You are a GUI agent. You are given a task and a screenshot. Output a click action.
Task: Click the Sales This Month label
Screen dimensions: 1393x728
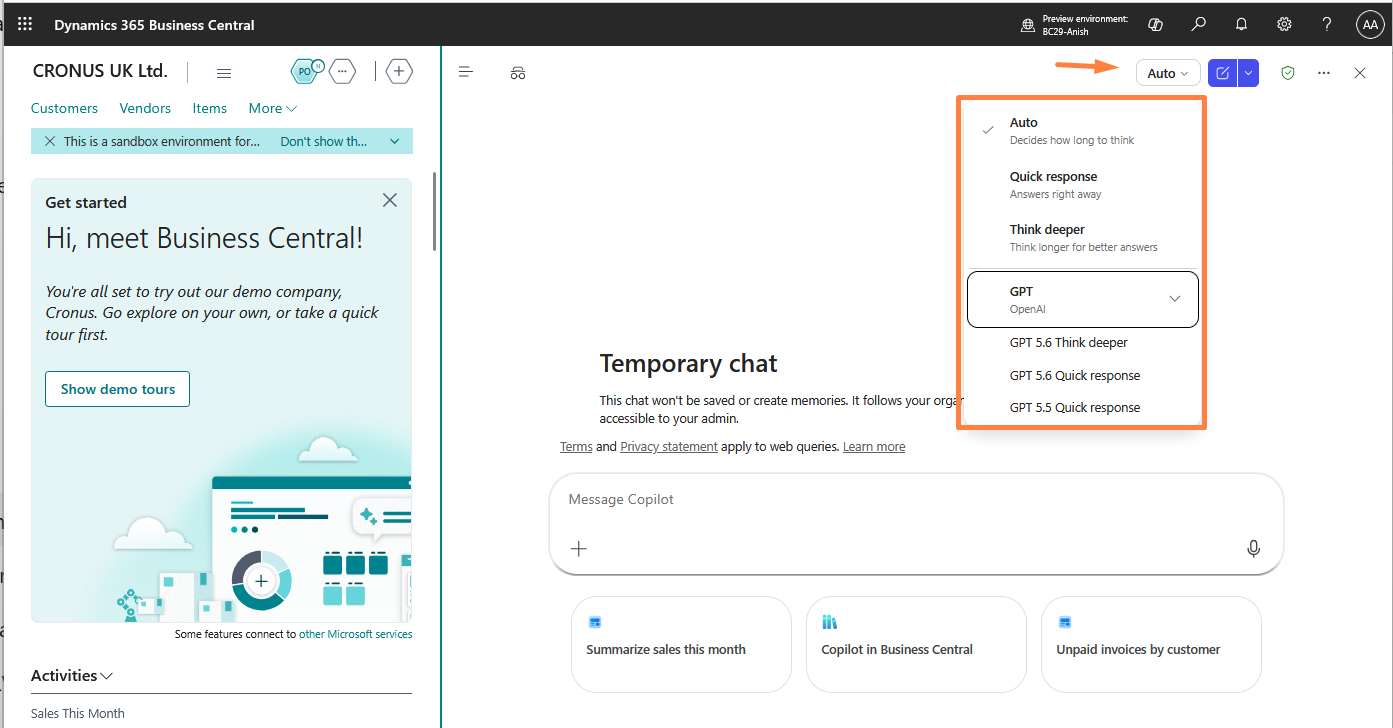point(78,714)
